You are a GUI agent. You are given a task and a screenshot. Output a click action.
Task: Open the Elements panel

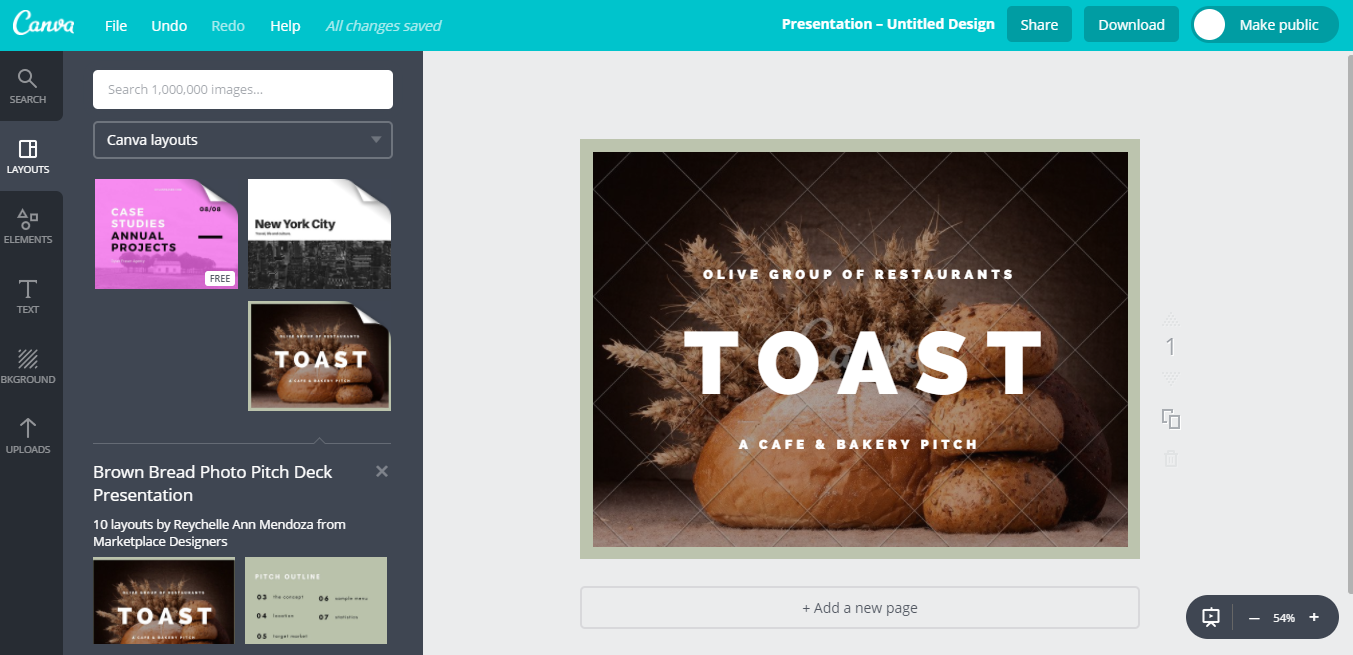pos(28,226)
